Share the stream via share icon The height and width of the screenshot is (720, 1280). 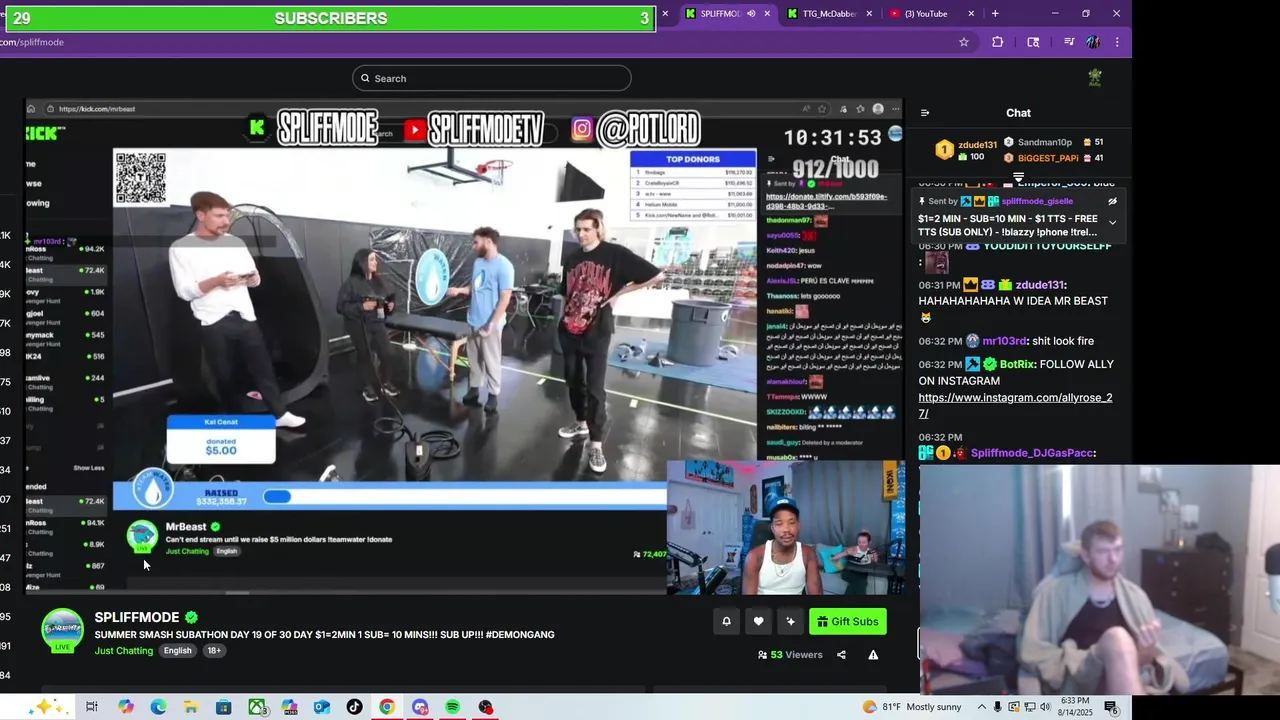[841, 655]
